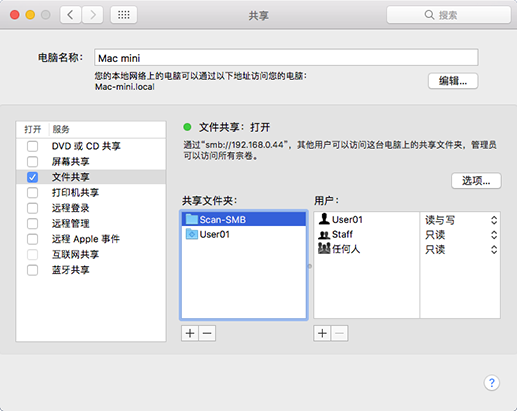Viewport: 517px width, 411px height.
Task: Enable 远程 Apple 事件 checkbox
Action: [x=32, y=239]
